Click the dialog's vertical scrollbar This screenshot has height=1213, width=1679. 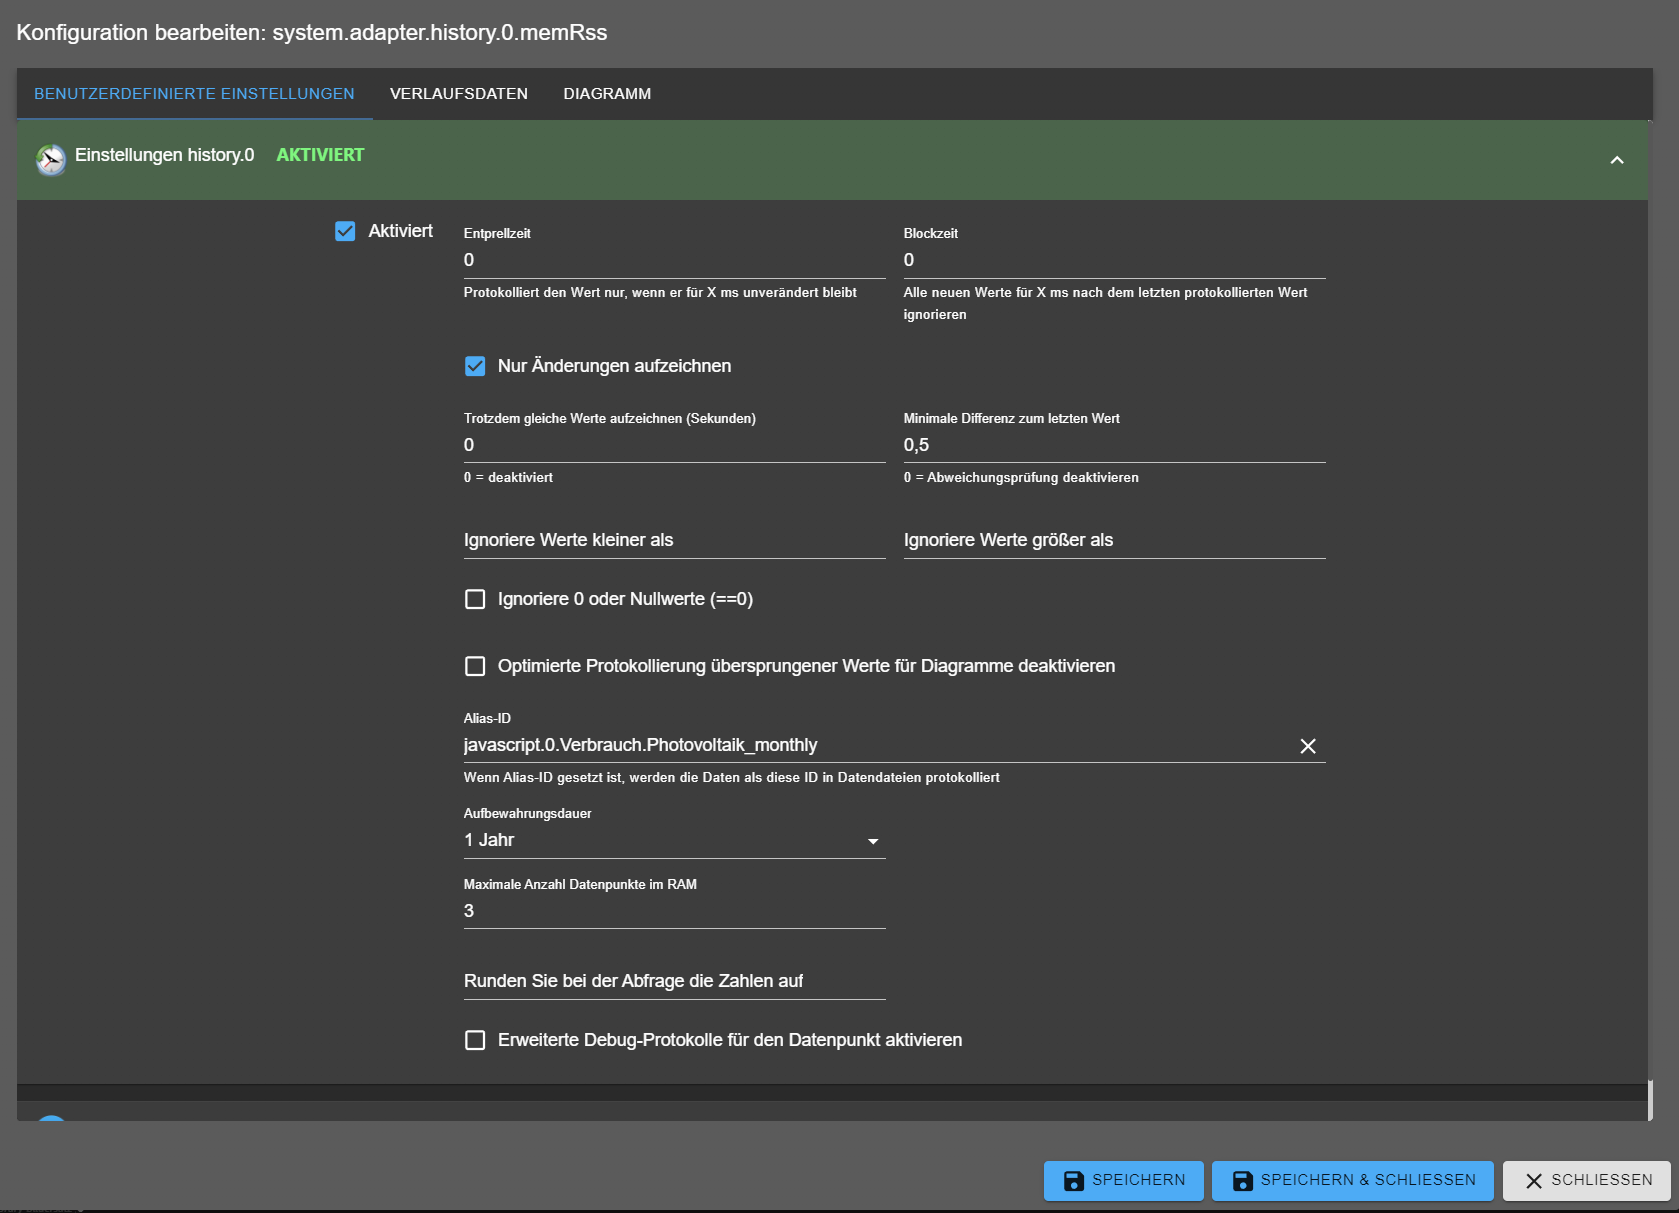point(1650,1100)
